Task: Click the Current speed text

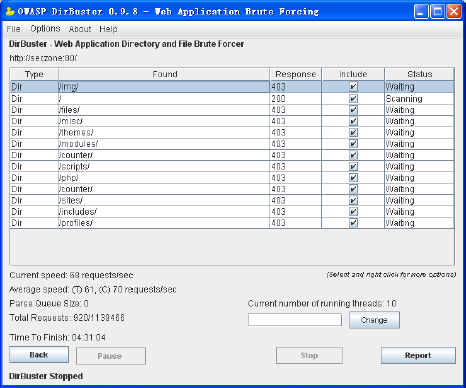Action: pyautogui.click(x=71, y=275)
